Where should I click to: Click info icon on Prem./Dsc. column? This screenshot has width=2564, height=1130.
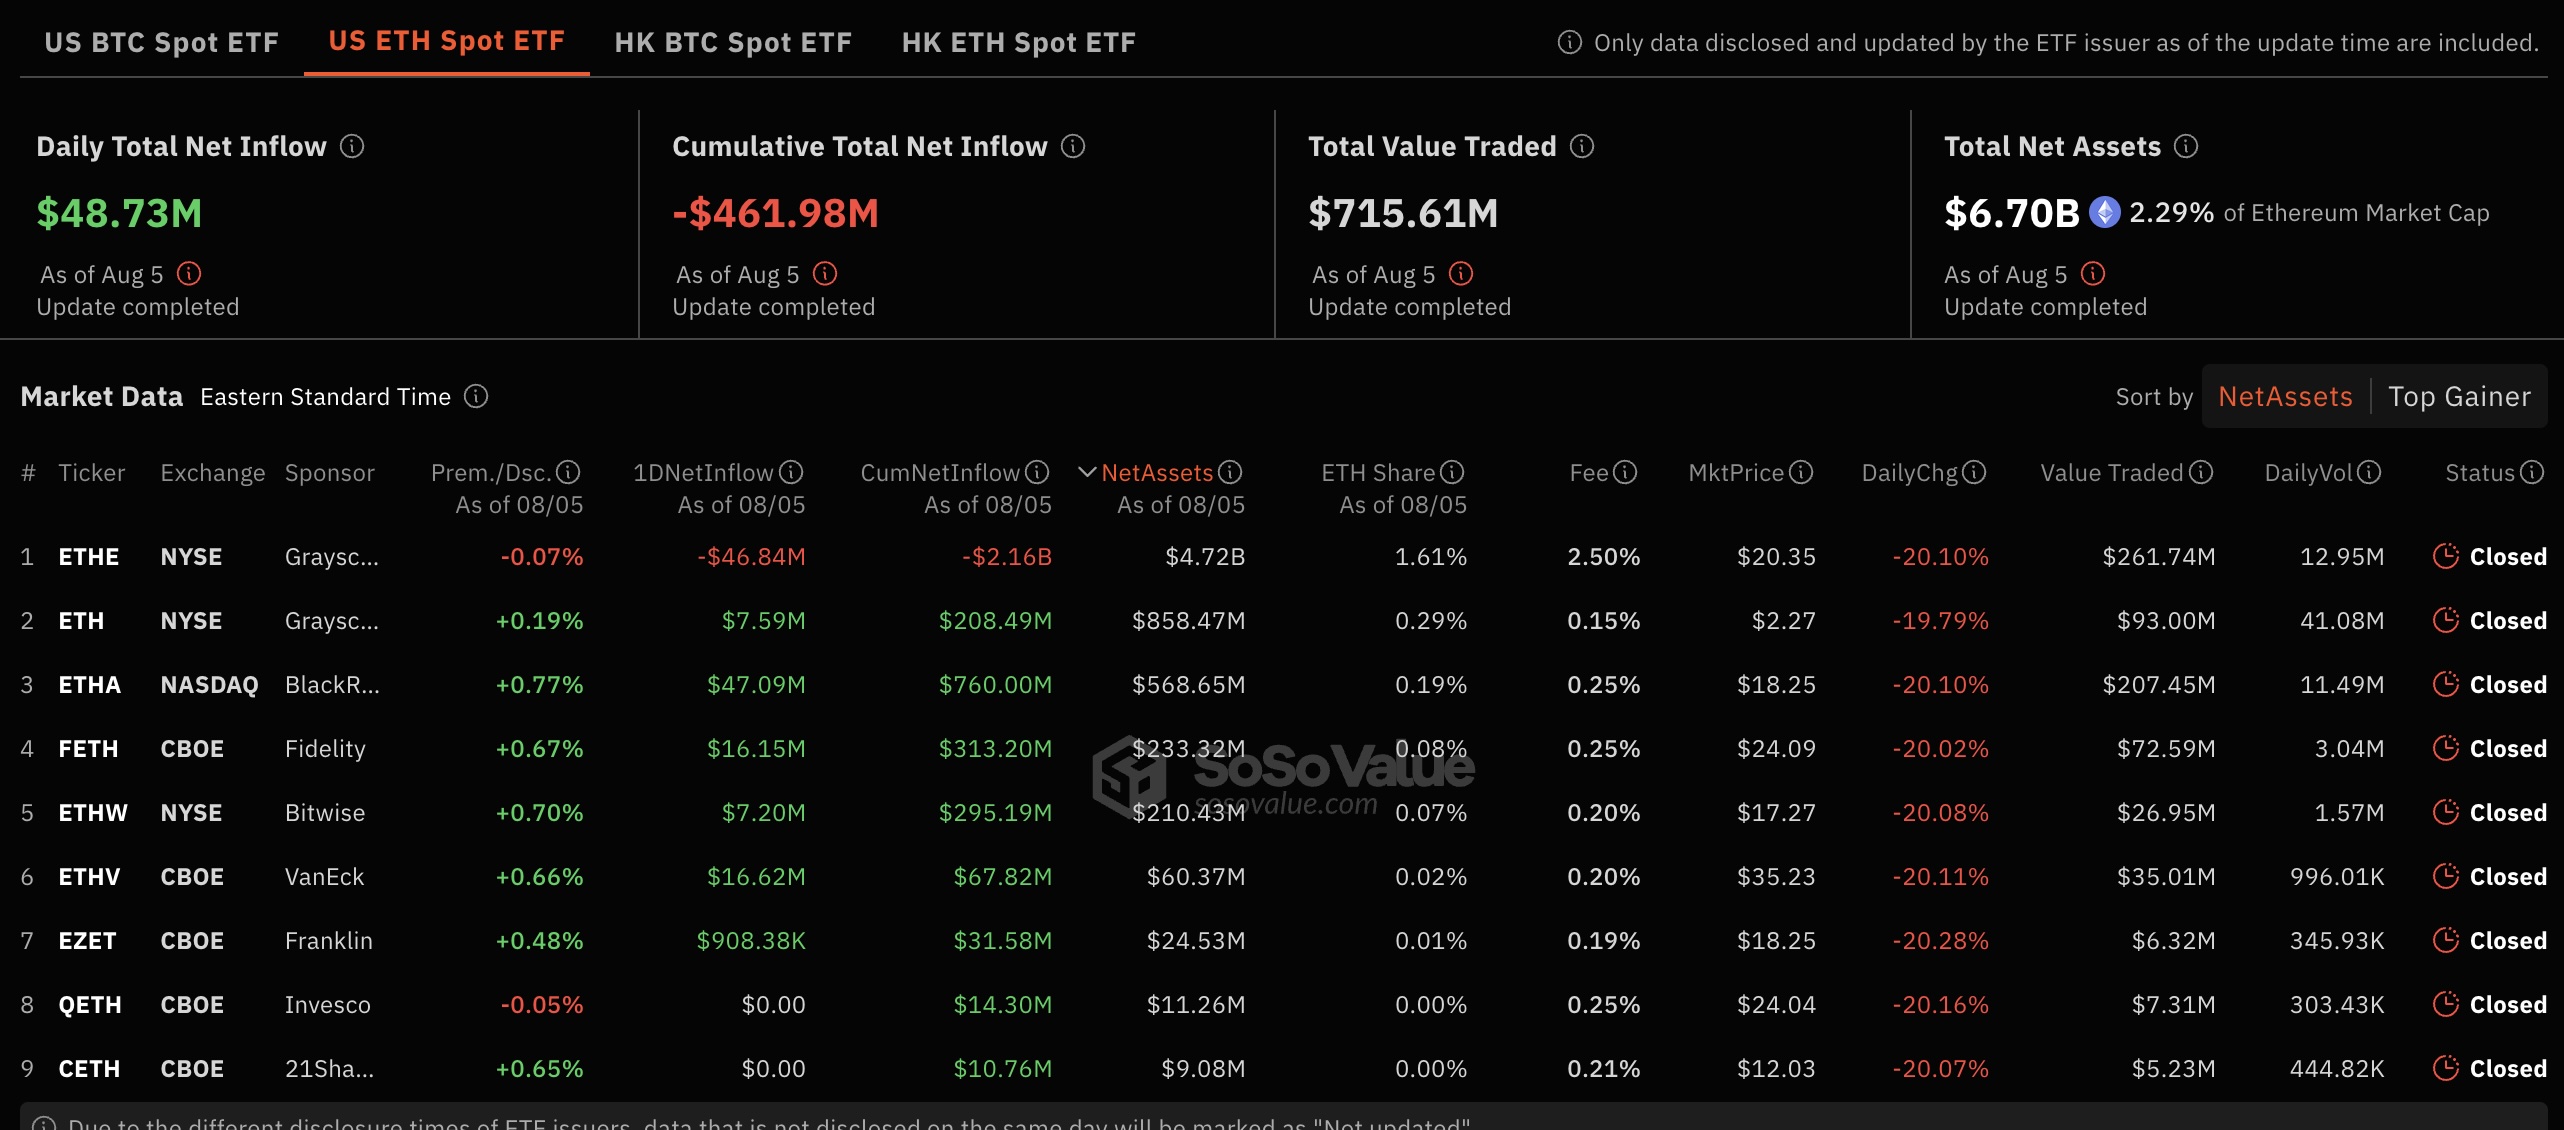(x=568, y=472)
